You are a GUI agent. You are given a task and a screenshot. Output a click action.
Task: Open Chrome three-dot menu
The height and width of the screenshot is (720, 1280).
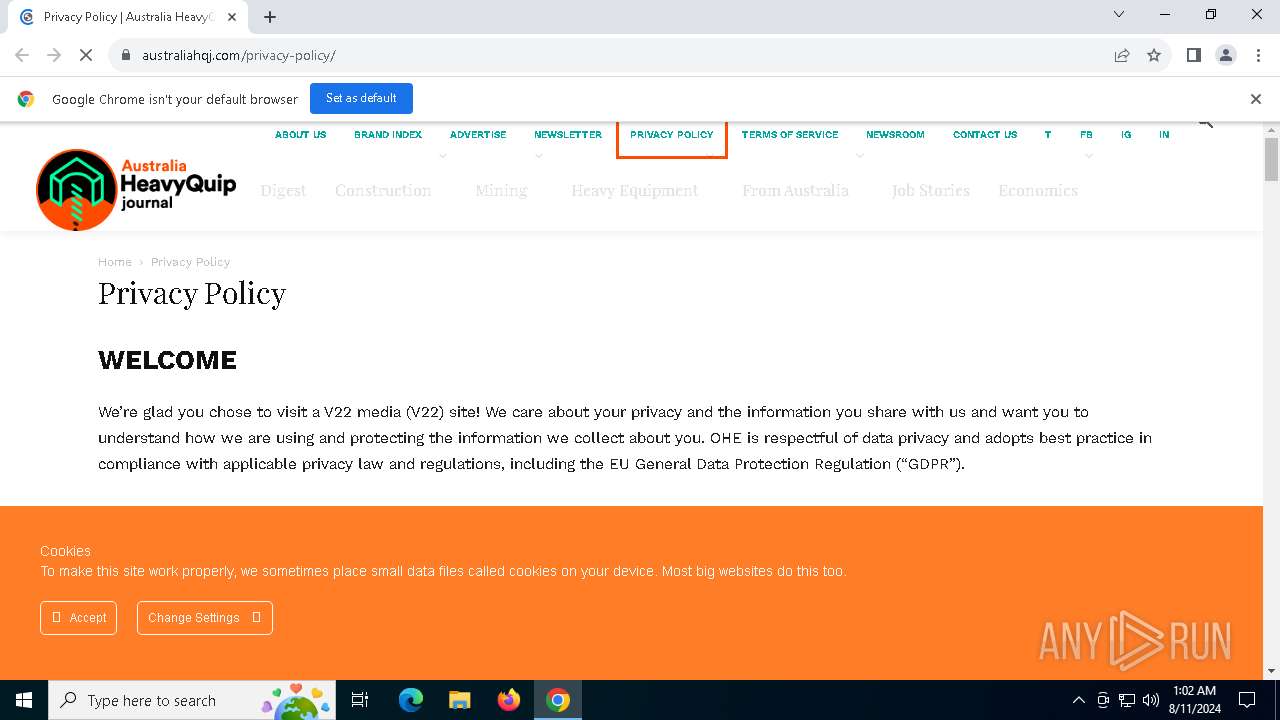(x=1257, y=55)
